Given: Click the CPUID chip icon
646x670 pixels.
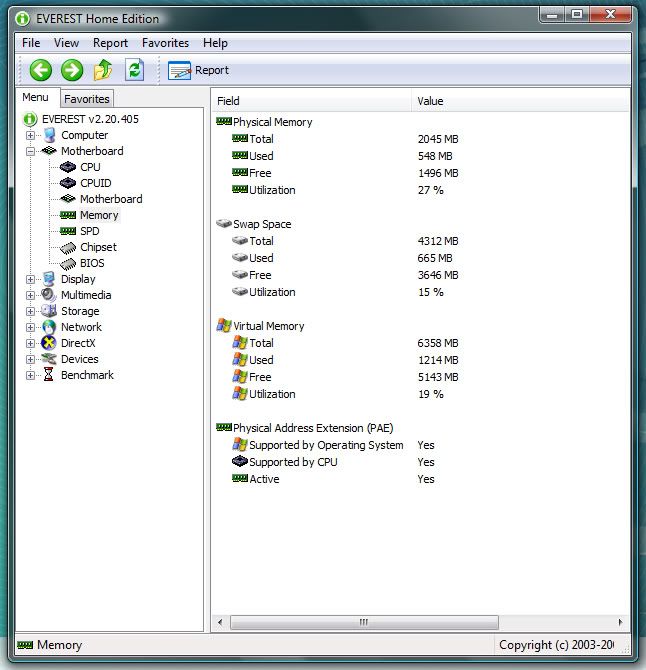Looking at the screenshot, I should click(x=68, y=183).
